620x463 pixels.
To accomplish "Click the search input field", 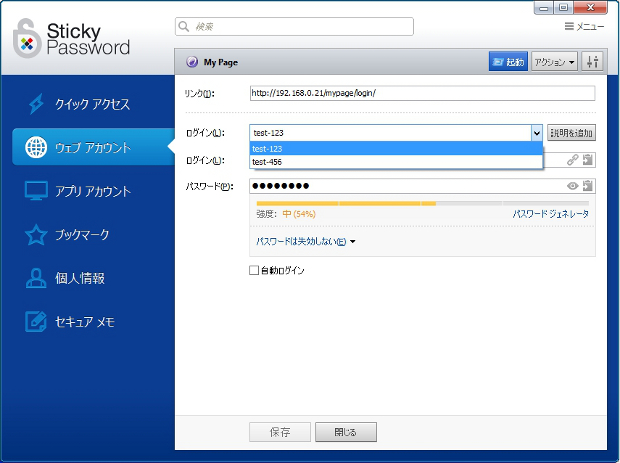I will pos(294,26).
